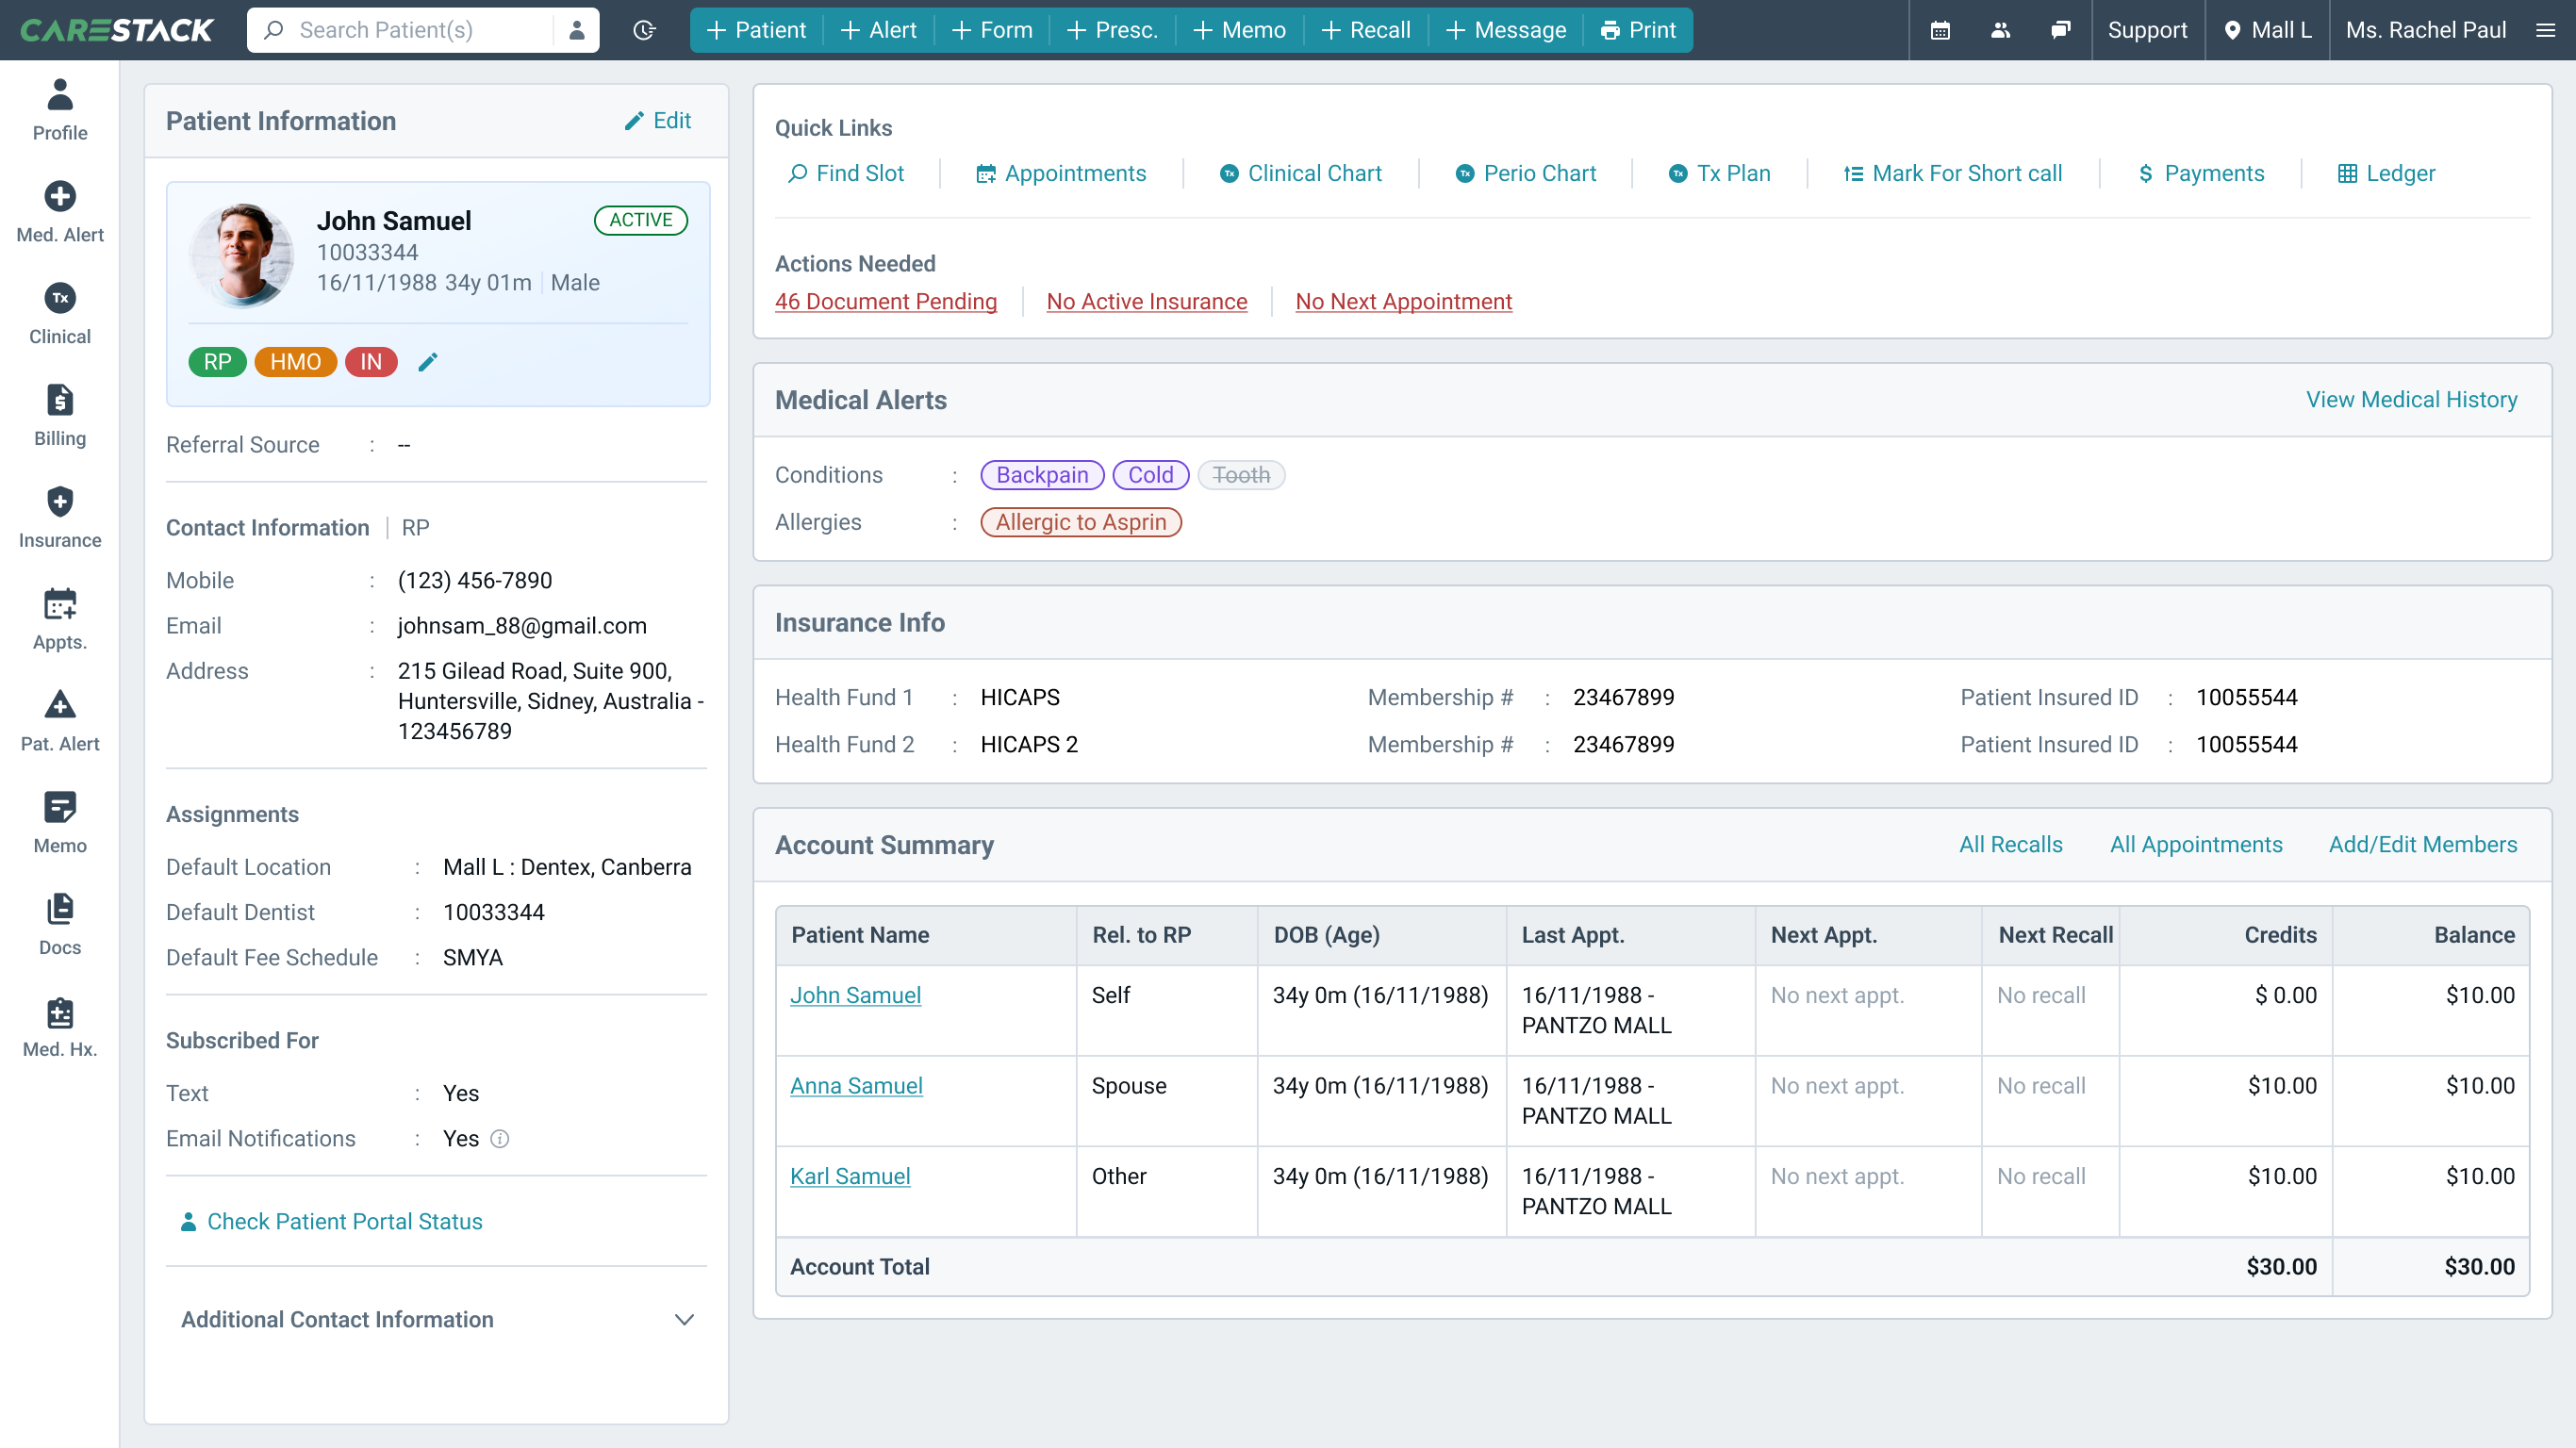The height and width of the screenshot is (1448, 2576).
Task: Click the + Presc. toolbar item
Action: click(1112, 30)
